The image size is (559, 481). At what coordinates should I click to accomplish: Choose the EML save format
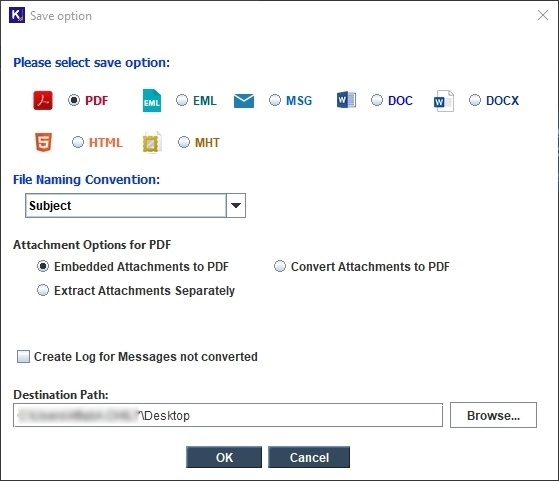tap(182, 100)
